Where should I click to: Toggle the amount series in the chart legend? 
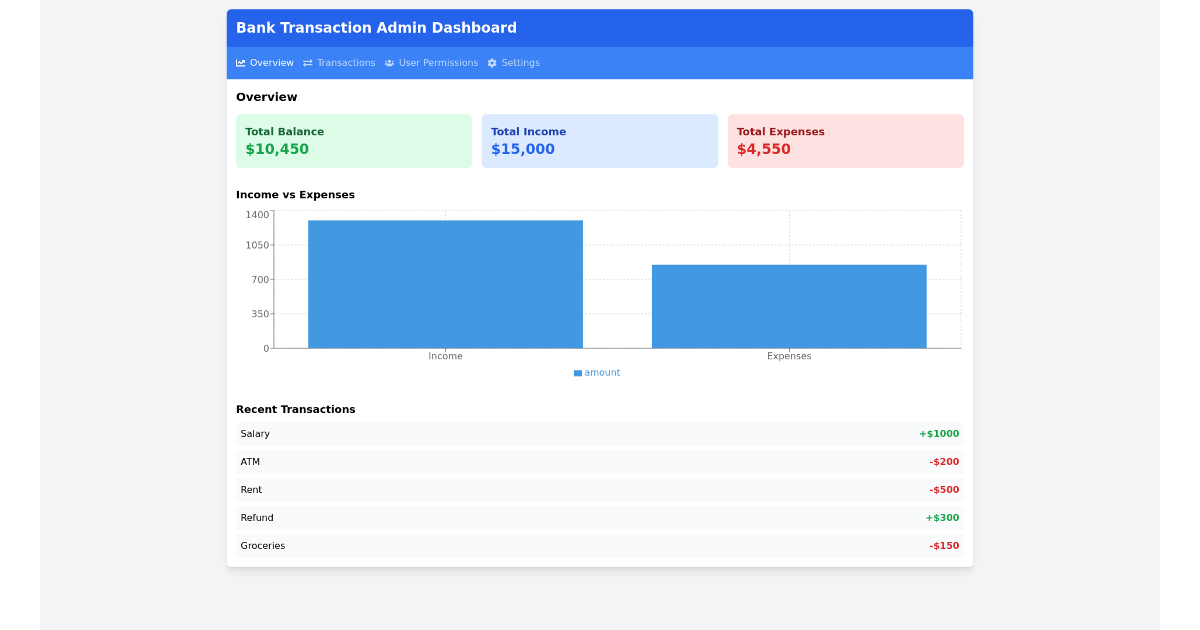tap(597, 372)
